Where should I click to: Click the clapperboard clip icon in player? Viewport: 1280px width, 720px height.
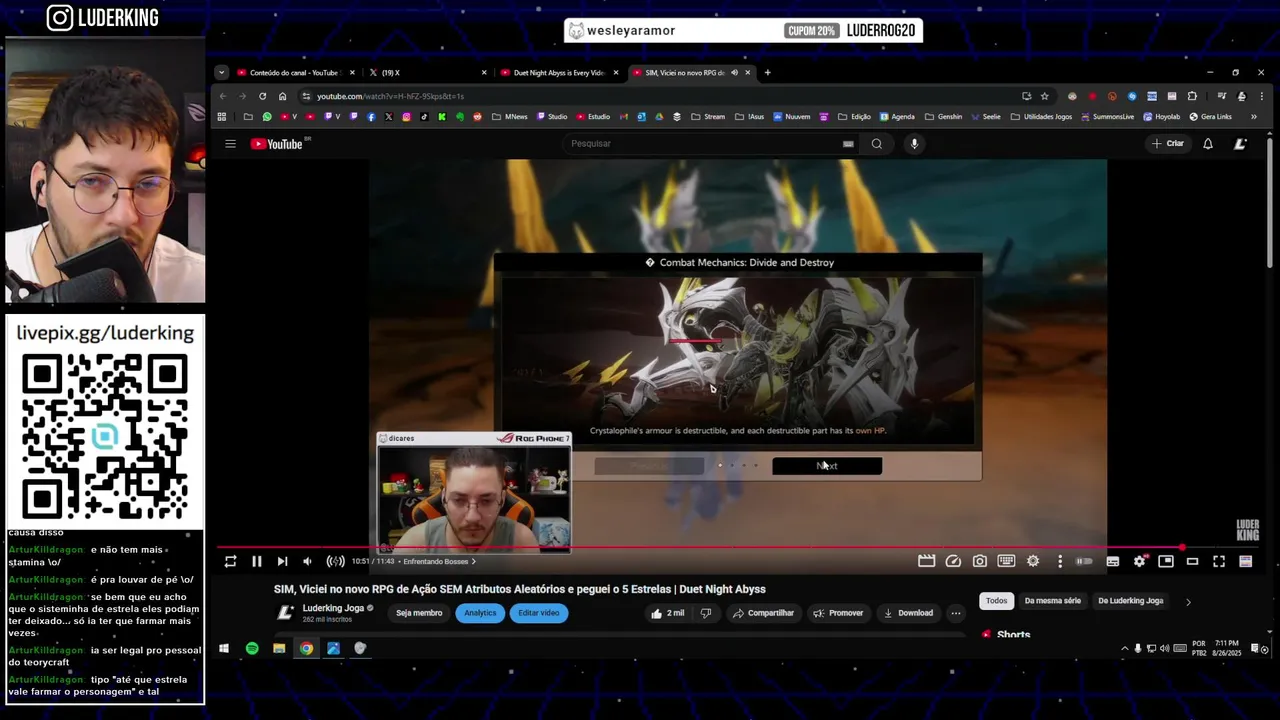point(926,562)
